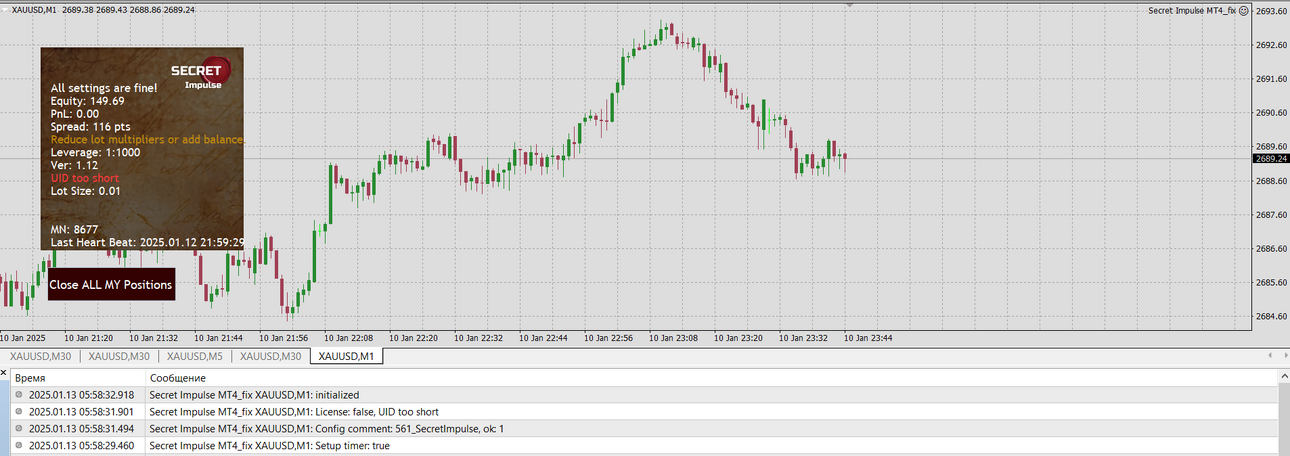Click the status icon of the 05:58:31.494 log row
The image size is (1290, 456).
click(18, 429)
